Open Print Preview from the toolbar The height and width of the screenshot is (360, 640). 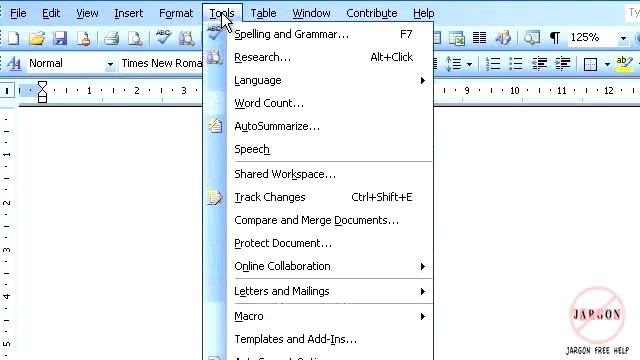(x=135, y=38)
